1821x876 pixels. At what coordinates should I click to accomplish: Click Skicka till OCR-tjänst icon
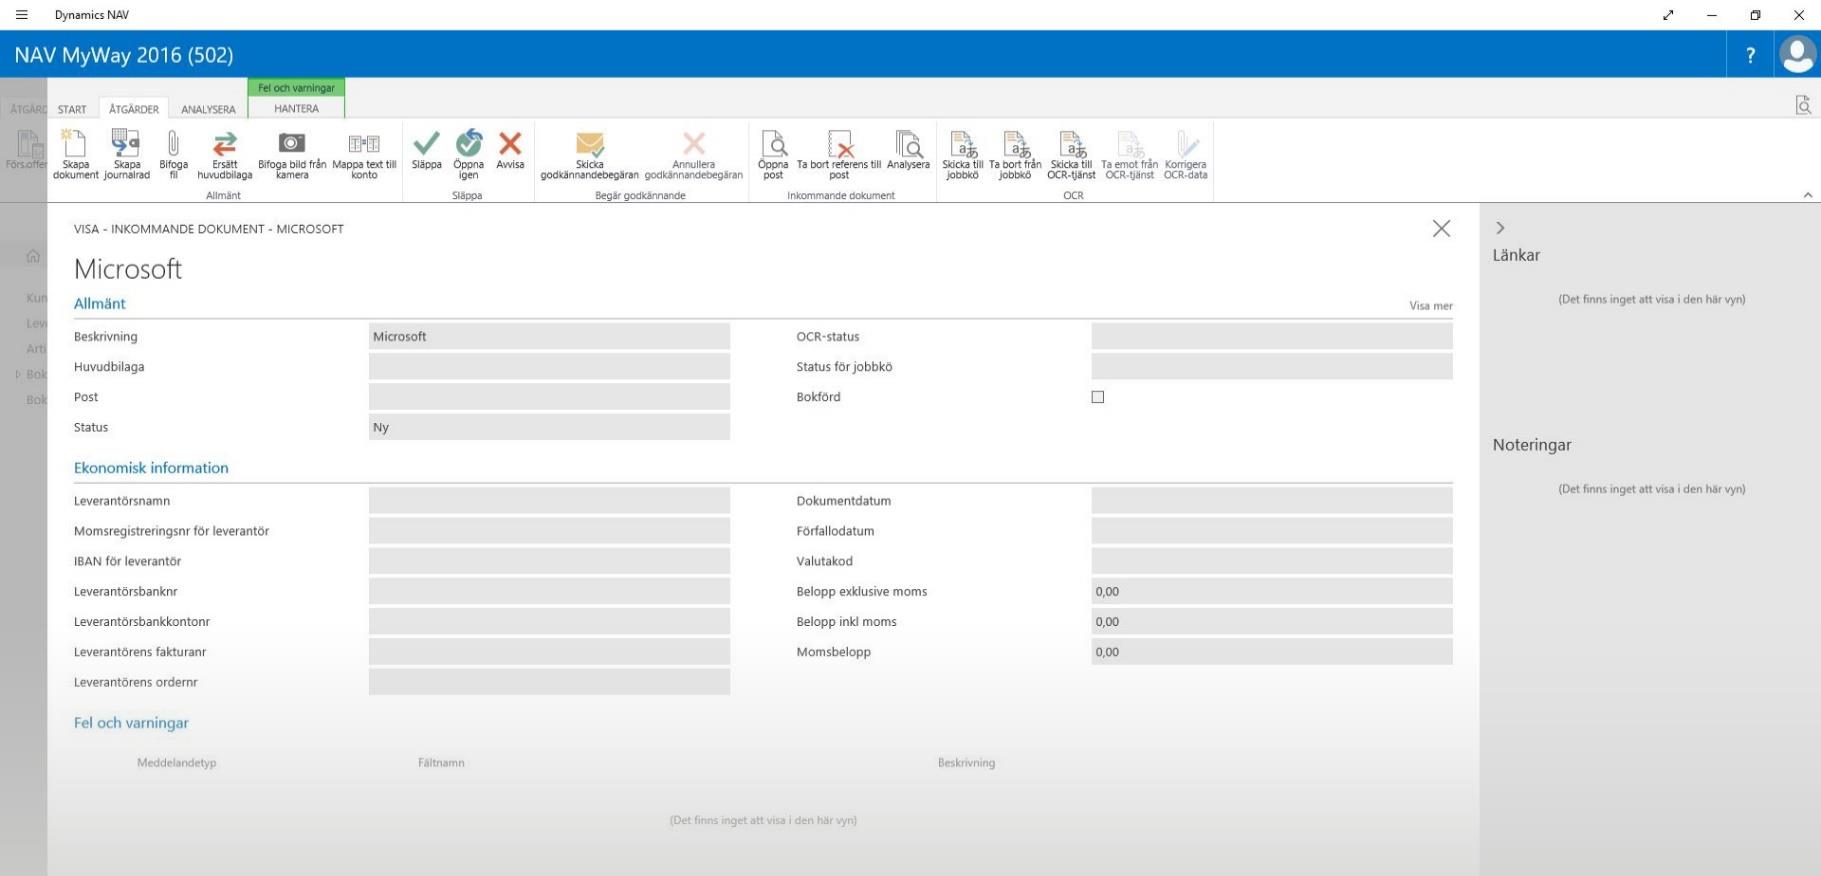click(1071, 144)
